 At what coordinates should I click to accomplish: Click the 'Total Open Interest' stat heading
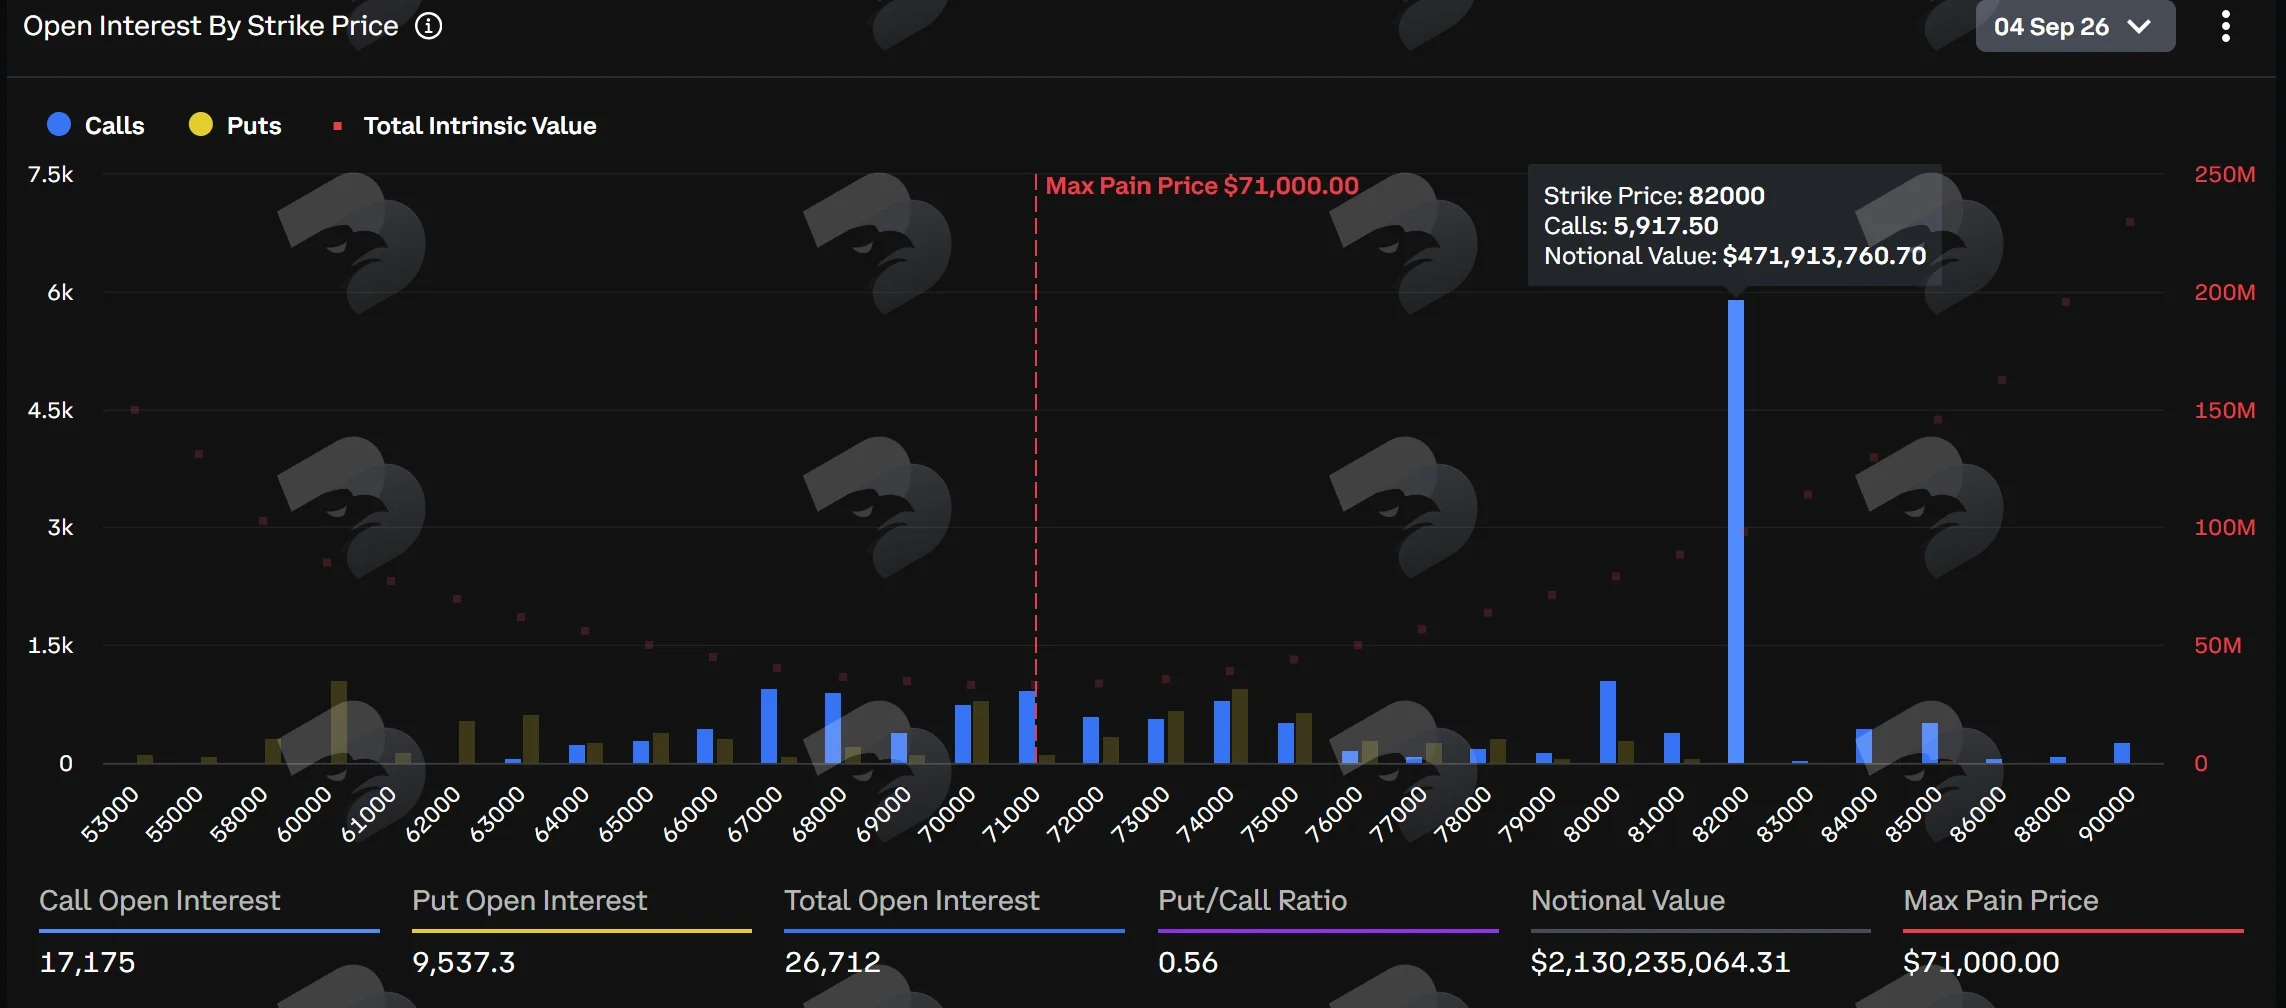[x=911, y=901]
